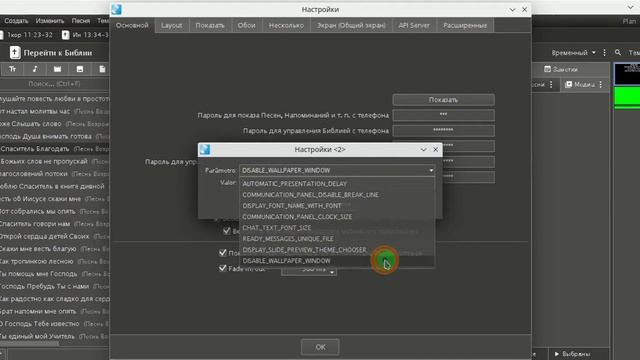Screen dimensions: 640x360
Task: Select the music note songs icon
Action: pos(35,69)
